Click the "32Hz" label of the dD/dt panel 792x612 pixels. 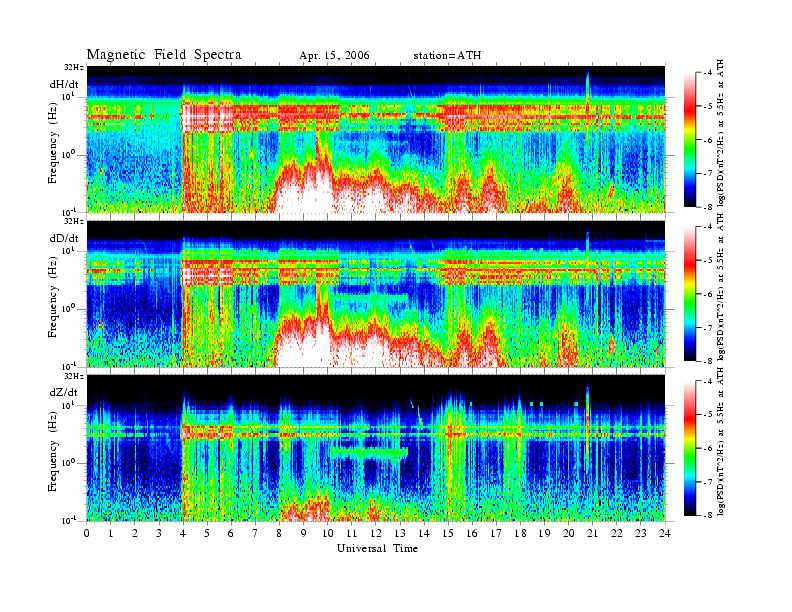[74, 221]
